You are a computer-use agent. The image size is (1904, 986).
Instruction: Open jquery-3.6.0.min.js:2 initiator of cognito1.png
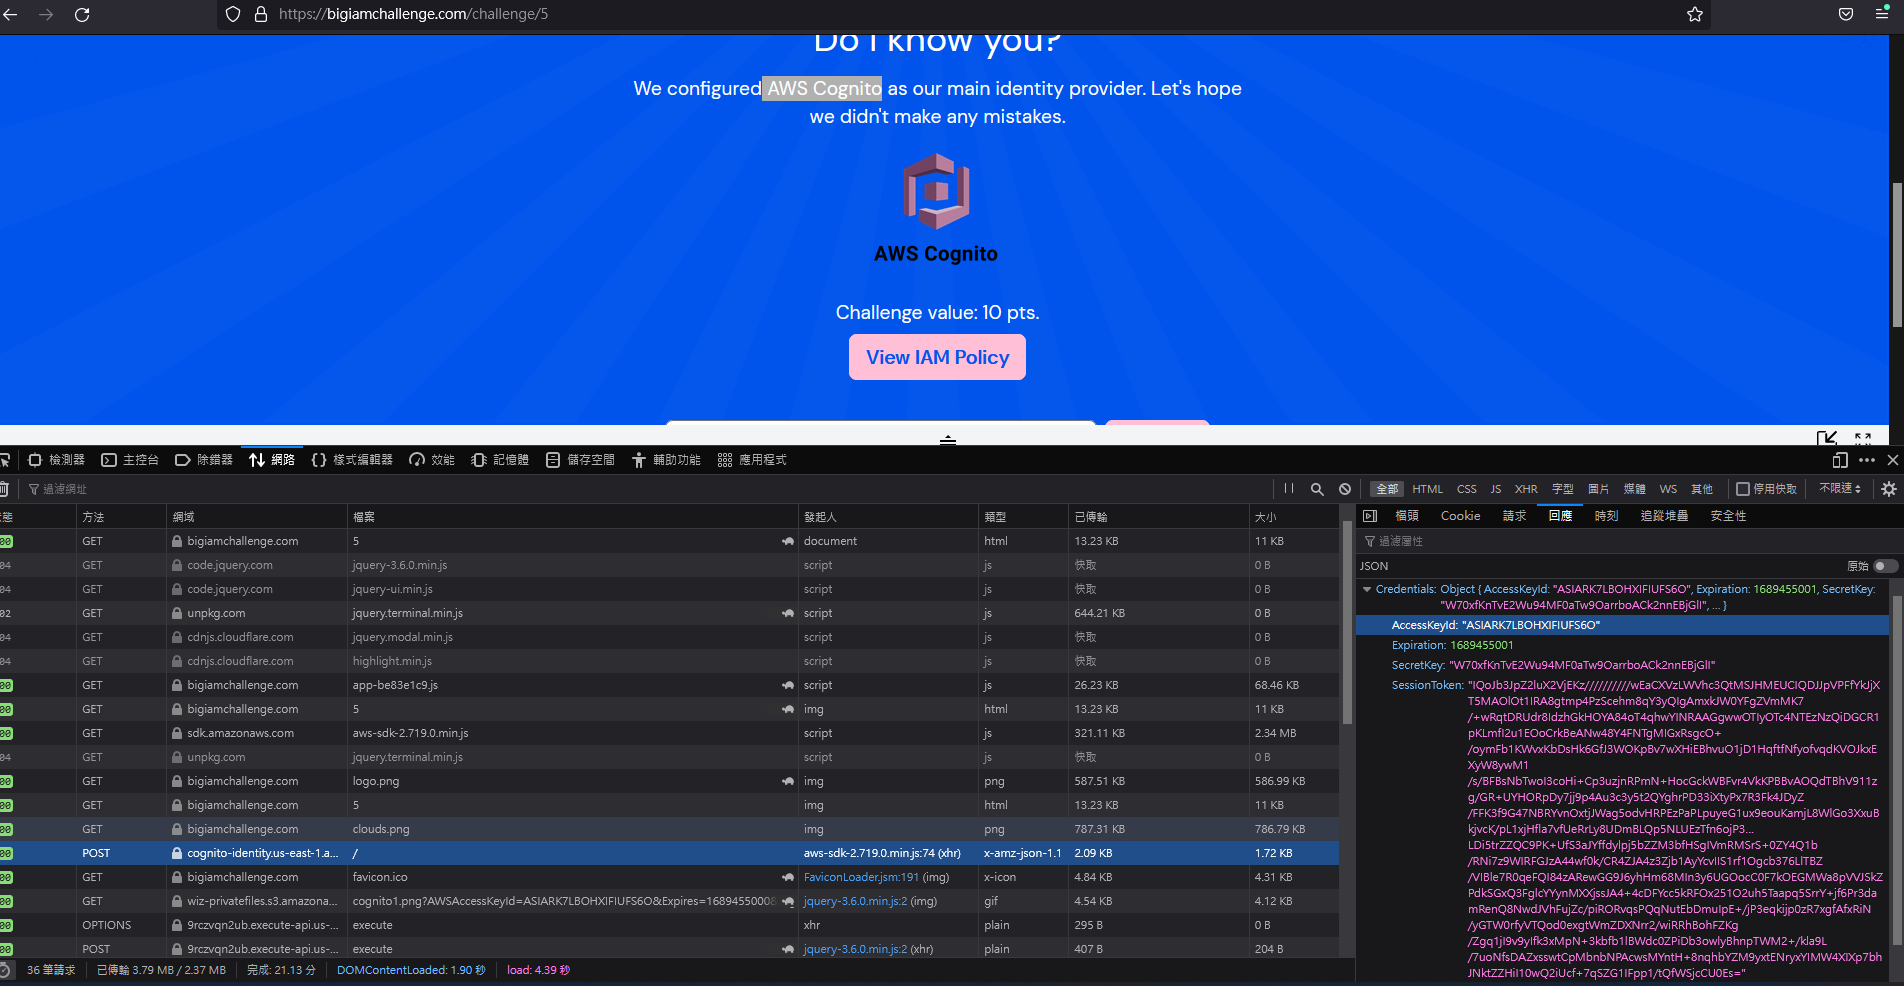(855, 901)
